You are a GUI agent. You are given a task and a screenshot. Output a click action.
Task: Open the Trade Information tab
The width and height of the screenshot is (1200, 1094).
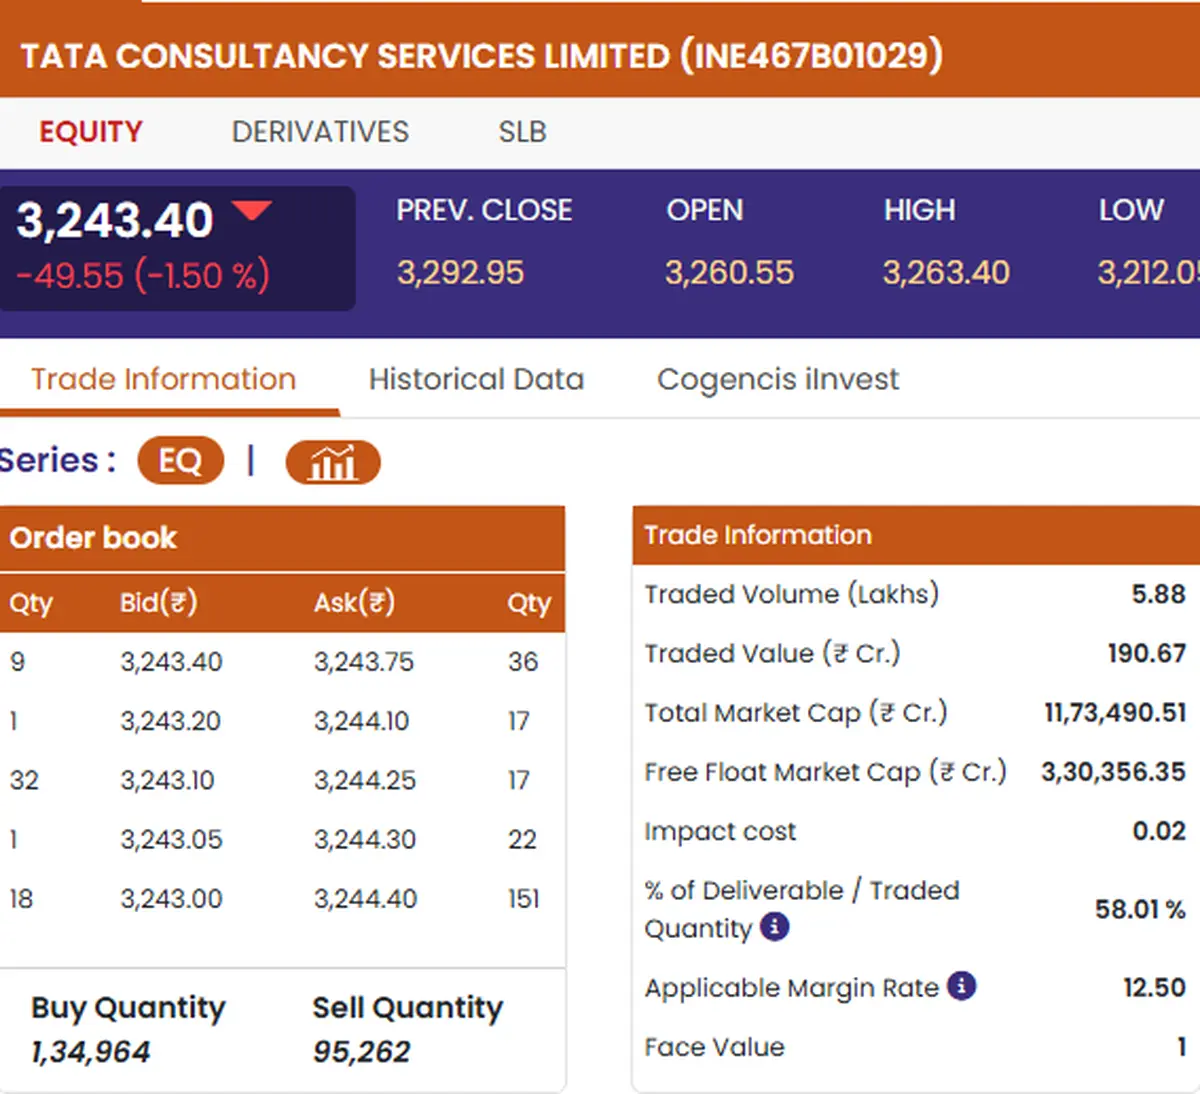point(164,380)
